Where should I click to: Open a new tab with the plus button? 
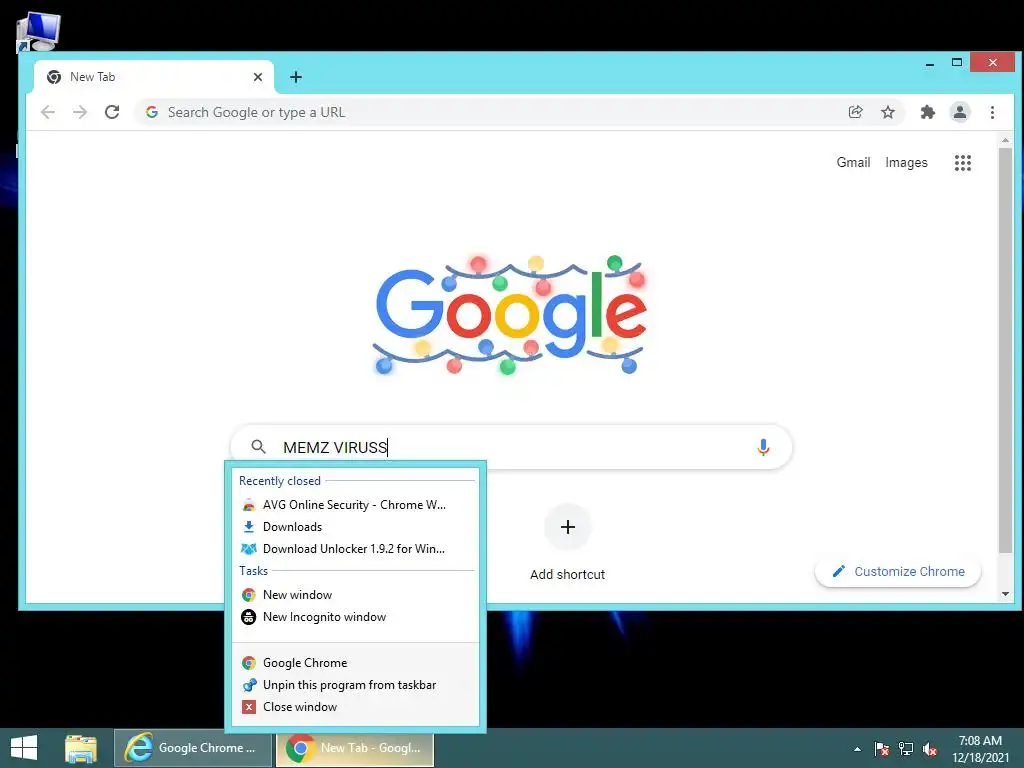[x=296, y=77]
